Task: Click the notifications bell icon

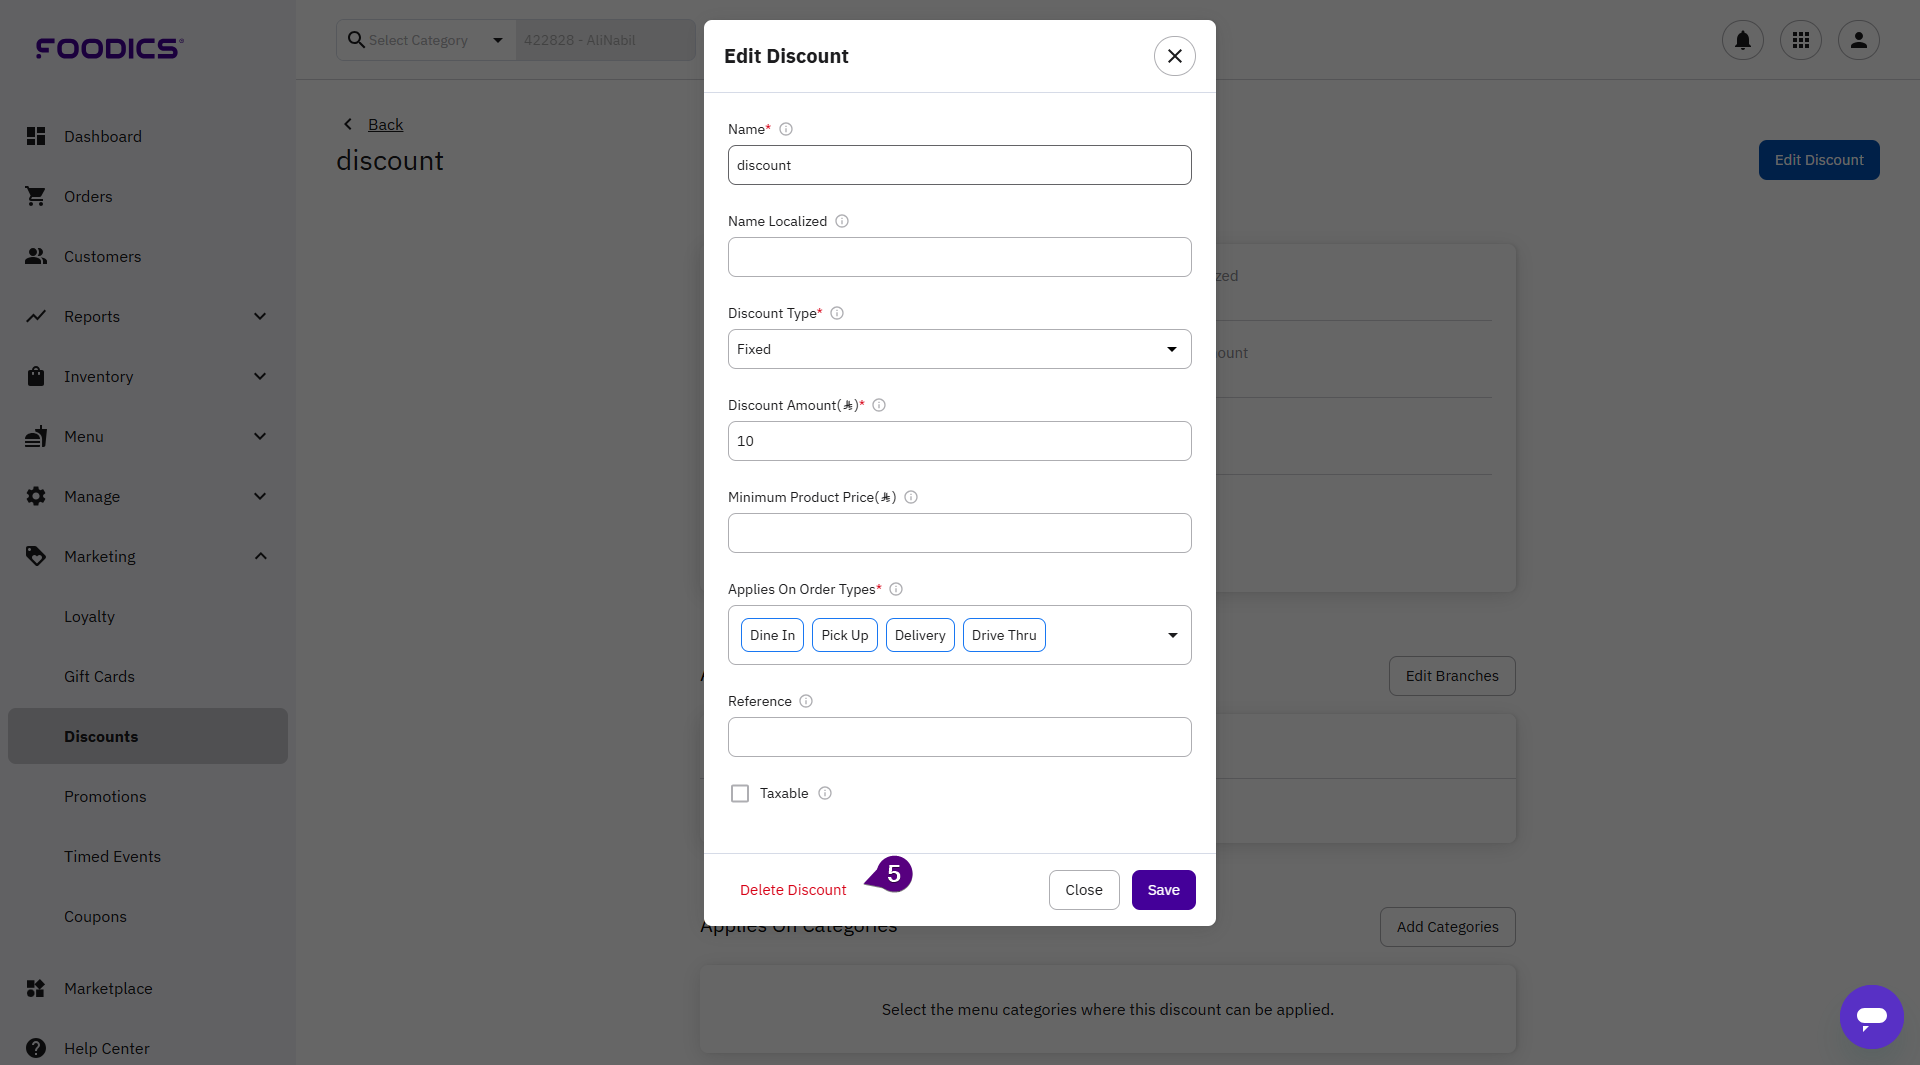Action: pos(1742,40)
